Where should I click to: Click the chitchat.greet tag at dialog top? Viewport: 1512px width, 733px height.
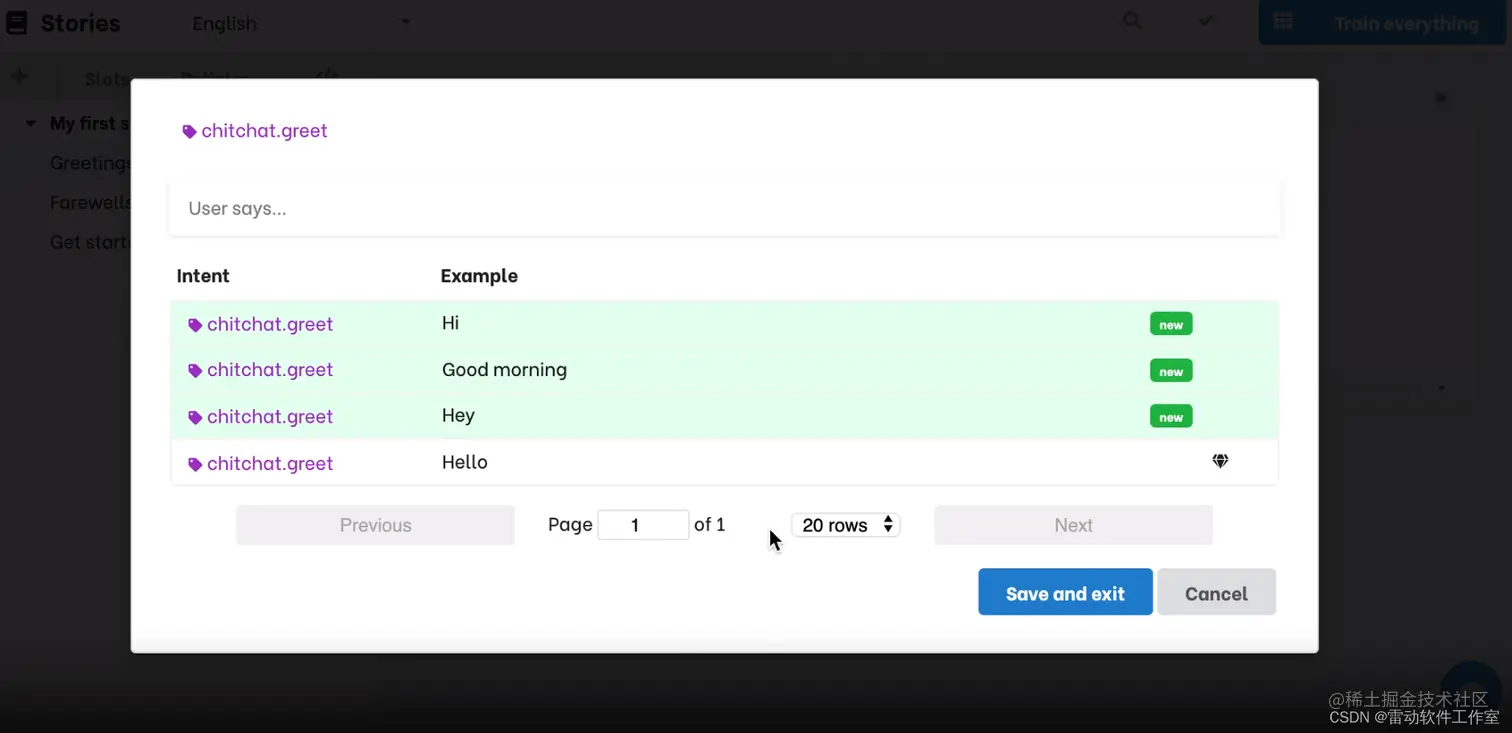point(255,131)
